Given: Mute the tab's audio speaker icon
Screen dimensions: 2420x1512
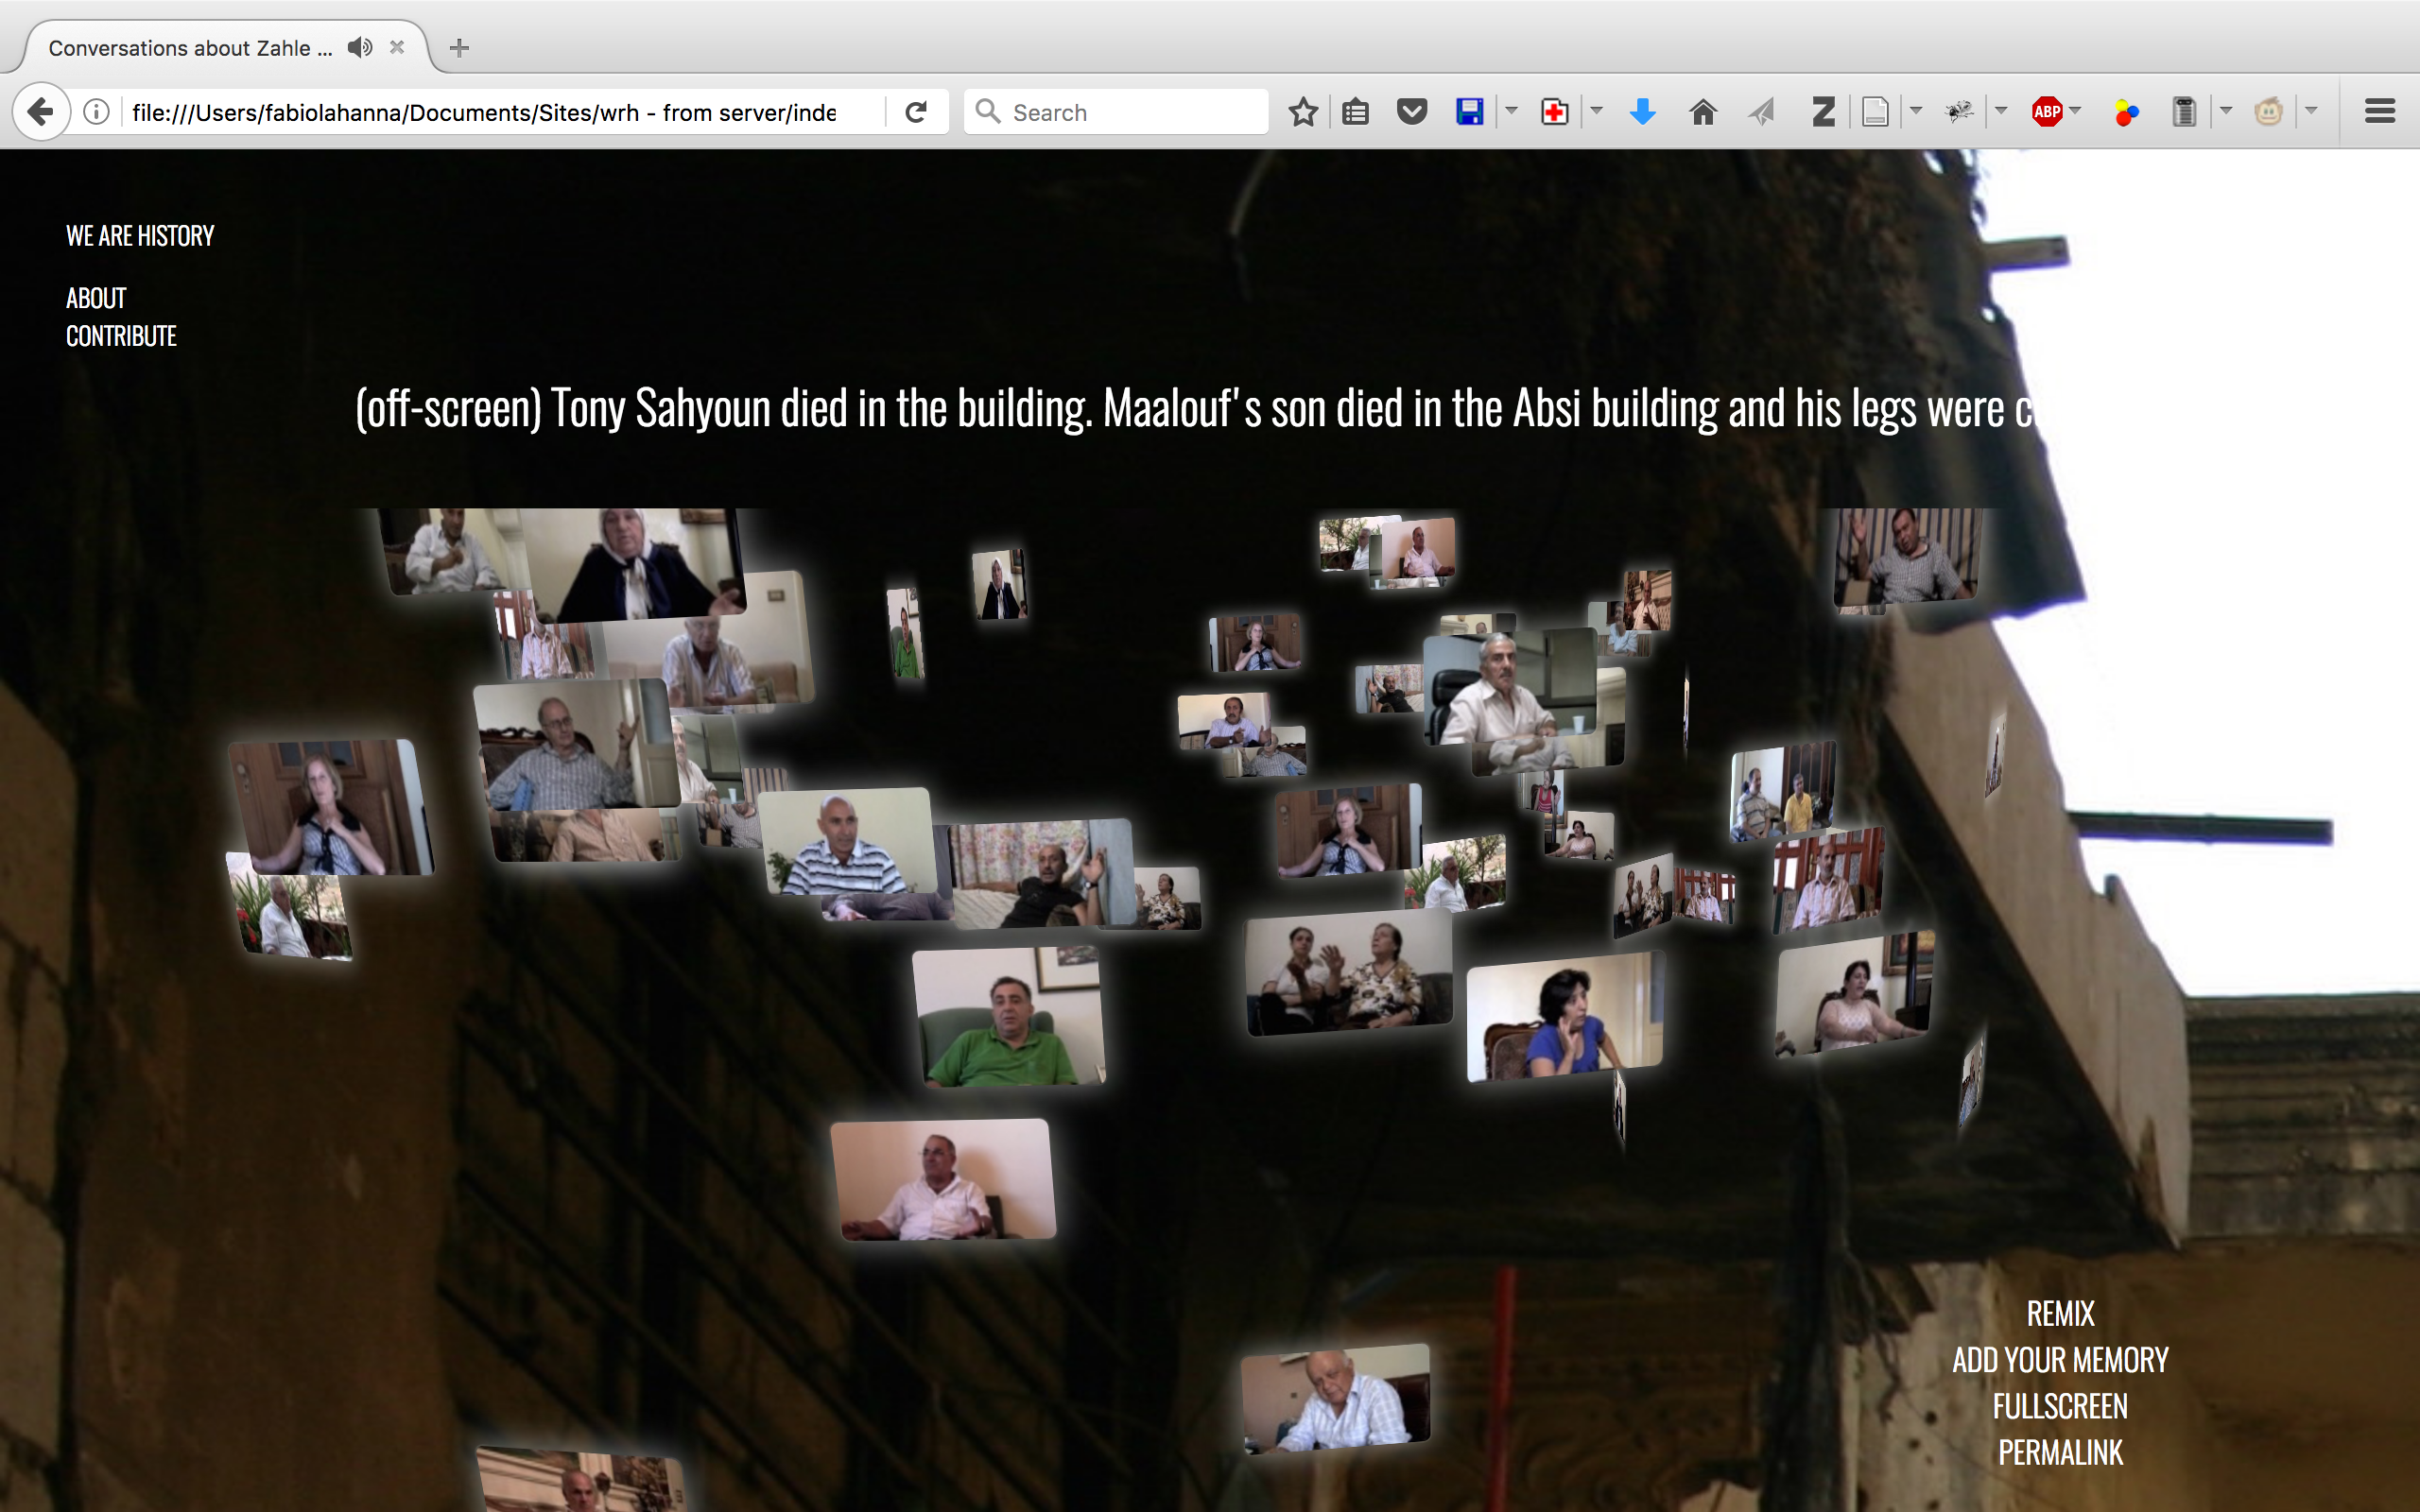Looking at the screenshot, I should pos(360,48).
